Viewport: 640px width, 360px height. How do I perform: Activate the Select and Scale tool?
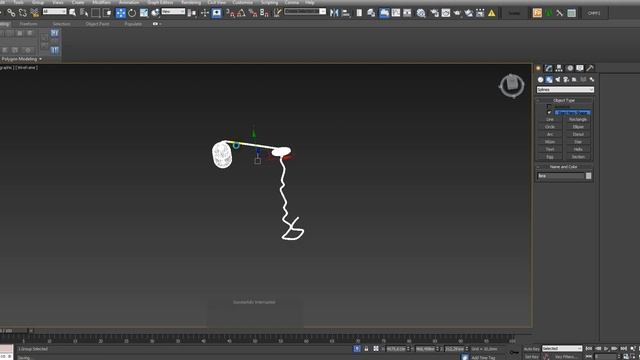pyautogui.click(x=144, y=13)
